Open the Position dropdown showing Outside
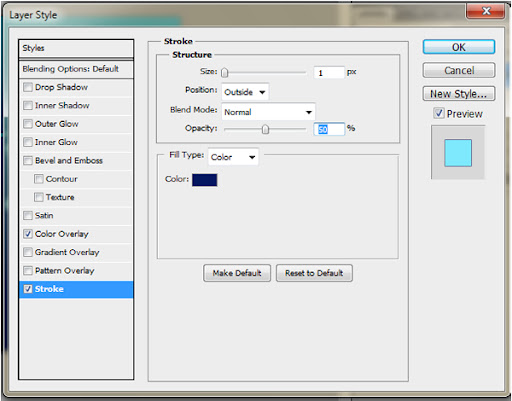 (x=245, y=92)
